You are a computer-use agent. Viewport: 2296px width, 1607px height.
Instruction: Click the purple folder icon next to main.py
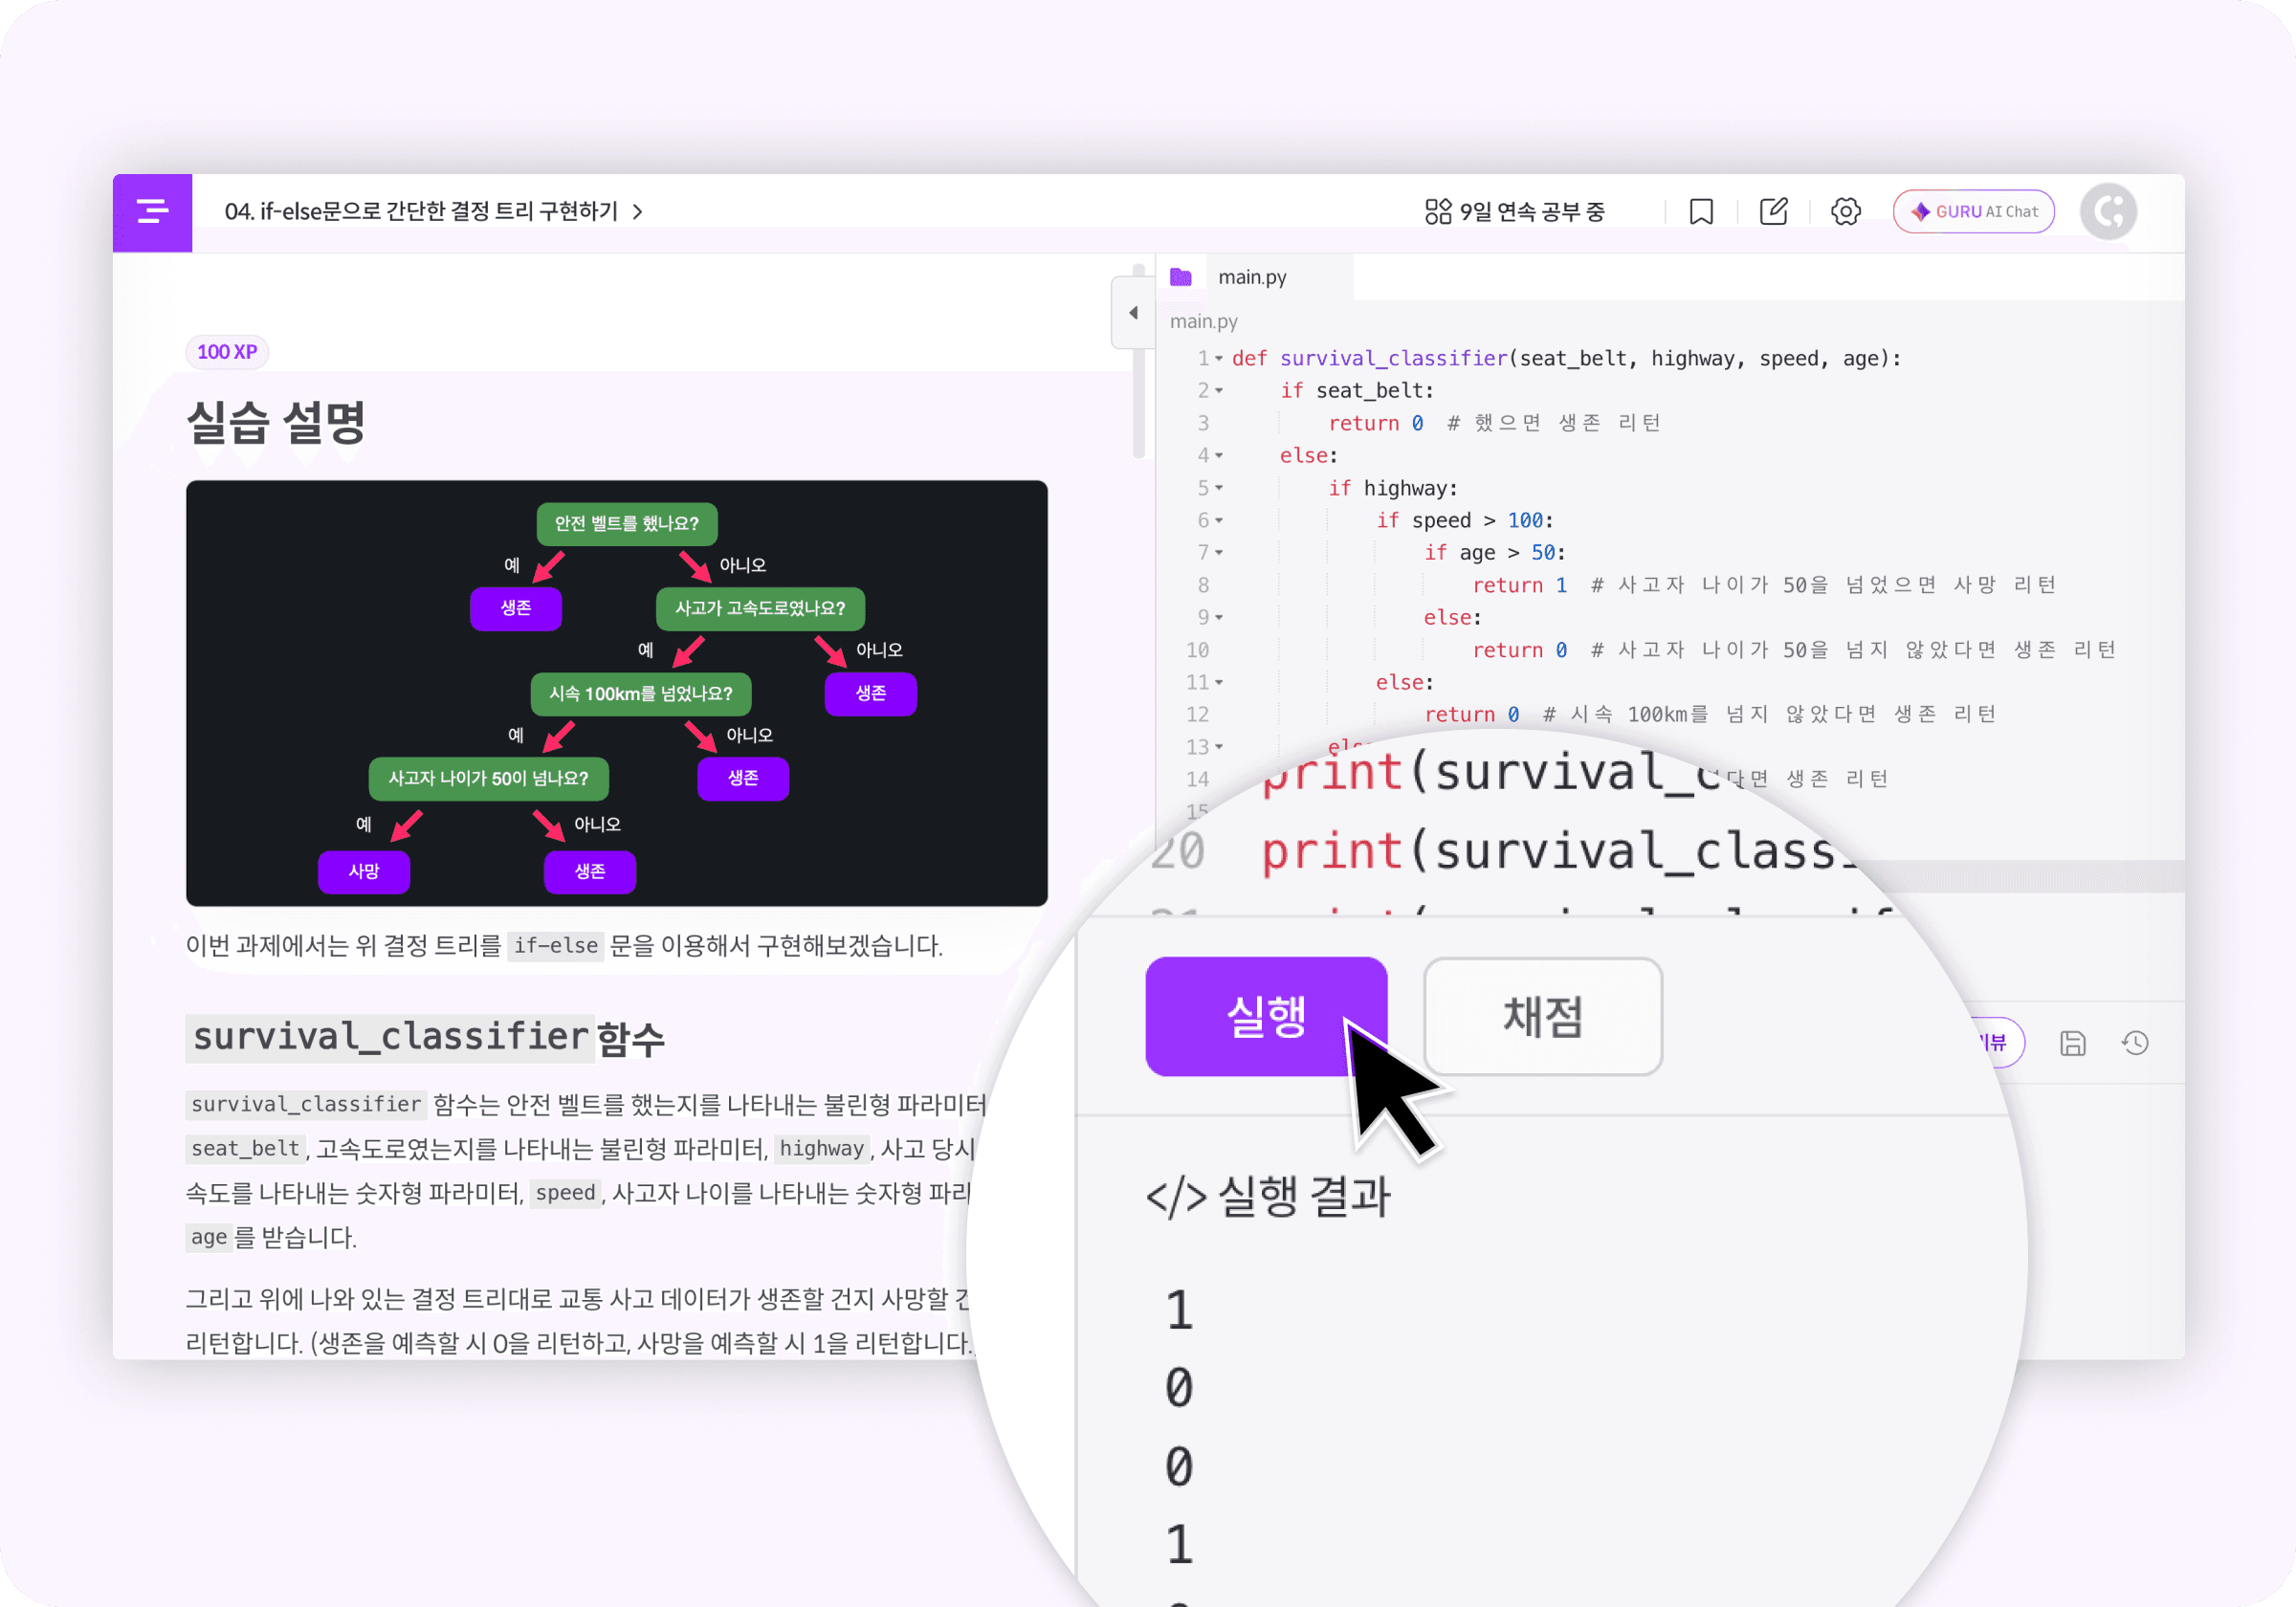tap(1182, 277)
